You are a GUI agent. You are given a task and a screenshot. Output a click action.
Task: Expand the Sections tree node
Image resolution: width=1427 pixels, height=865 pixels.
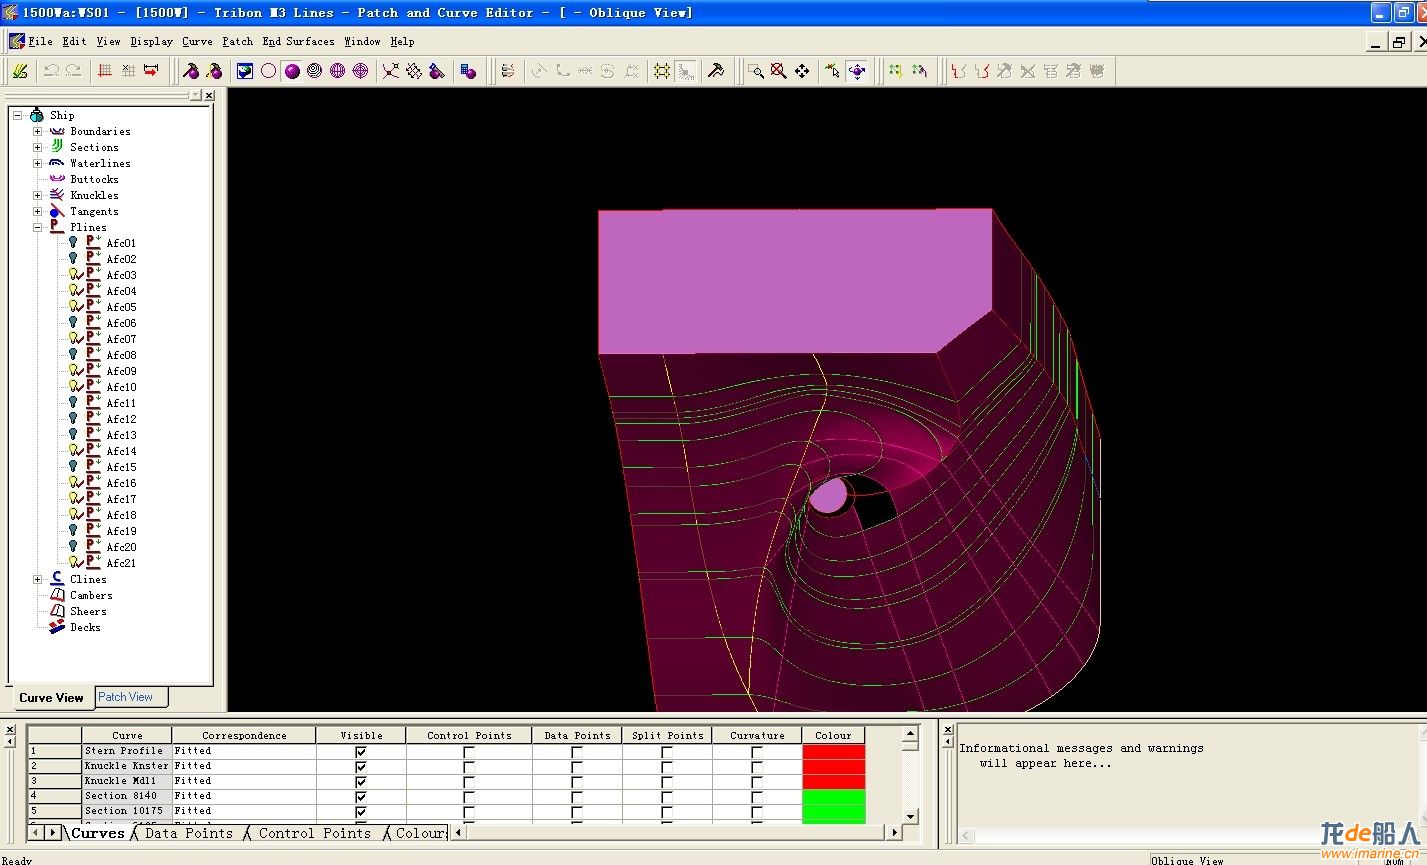(x=38, y=147)
